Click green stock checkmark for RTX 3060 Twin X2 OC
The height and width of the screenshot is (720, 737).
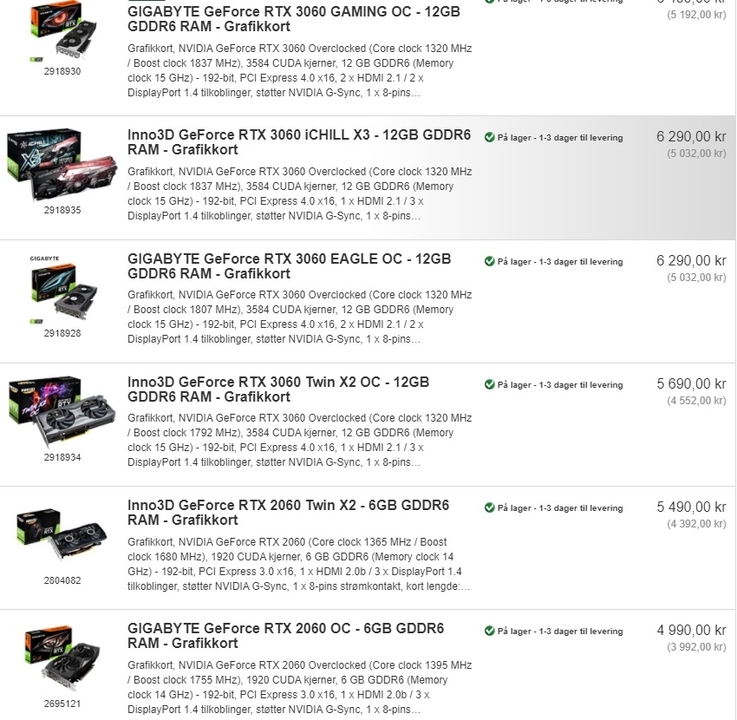click(x=489, y=384)
